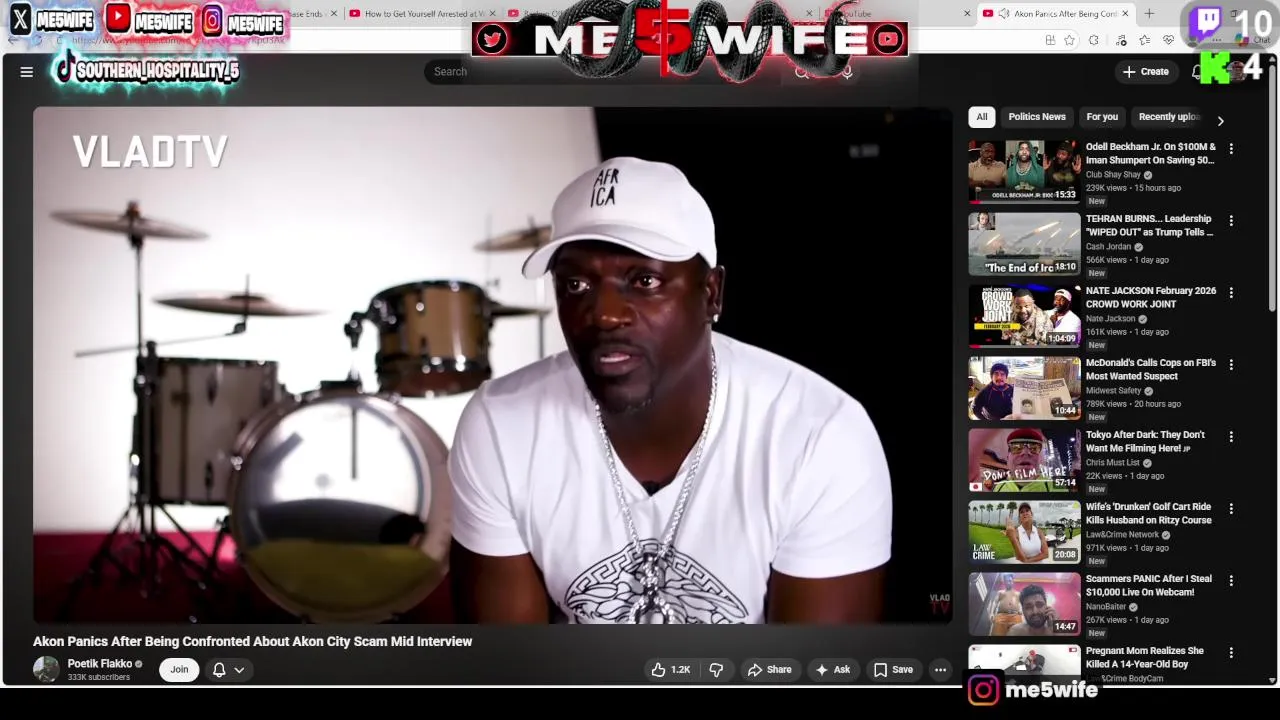Screen dimensions: 1280x720
Task: Click Club Shay Shay channel name
Action: point(1113,175)
